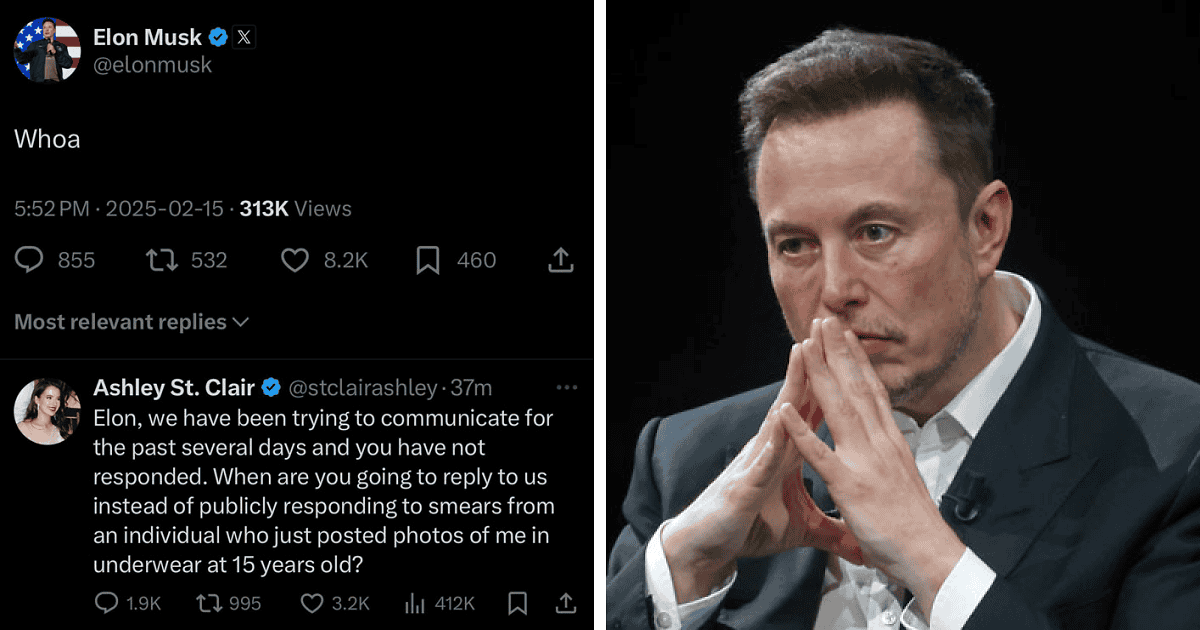Bookmark the main post
This screenshot has width=1200, height=630.
click(x=428, y=260)
